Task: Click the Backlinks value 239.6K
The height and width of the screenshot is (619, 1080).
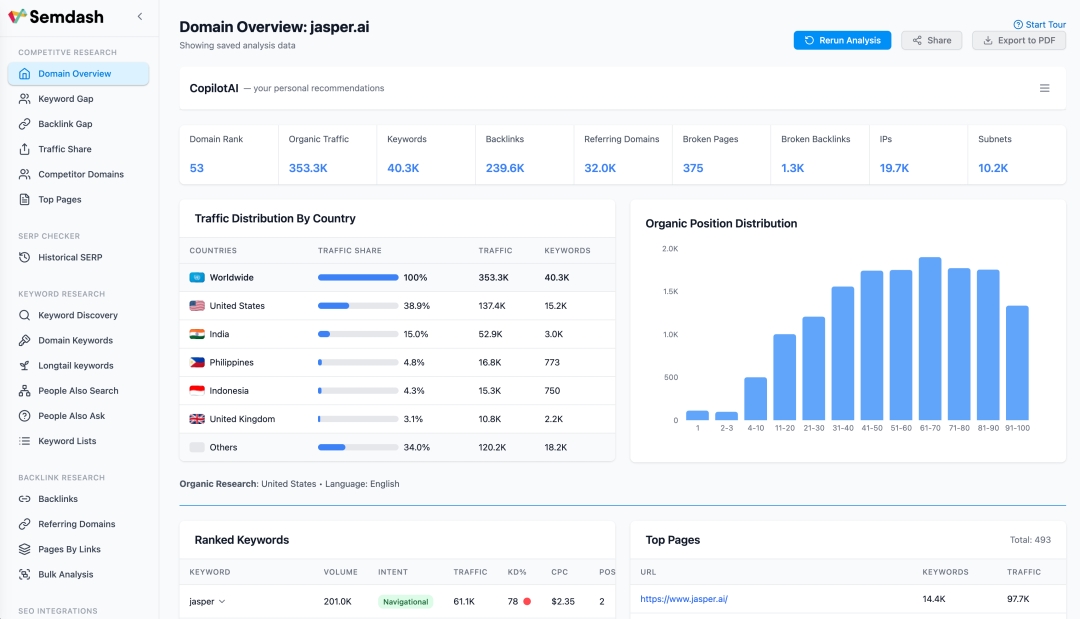Action: (505, 168)
